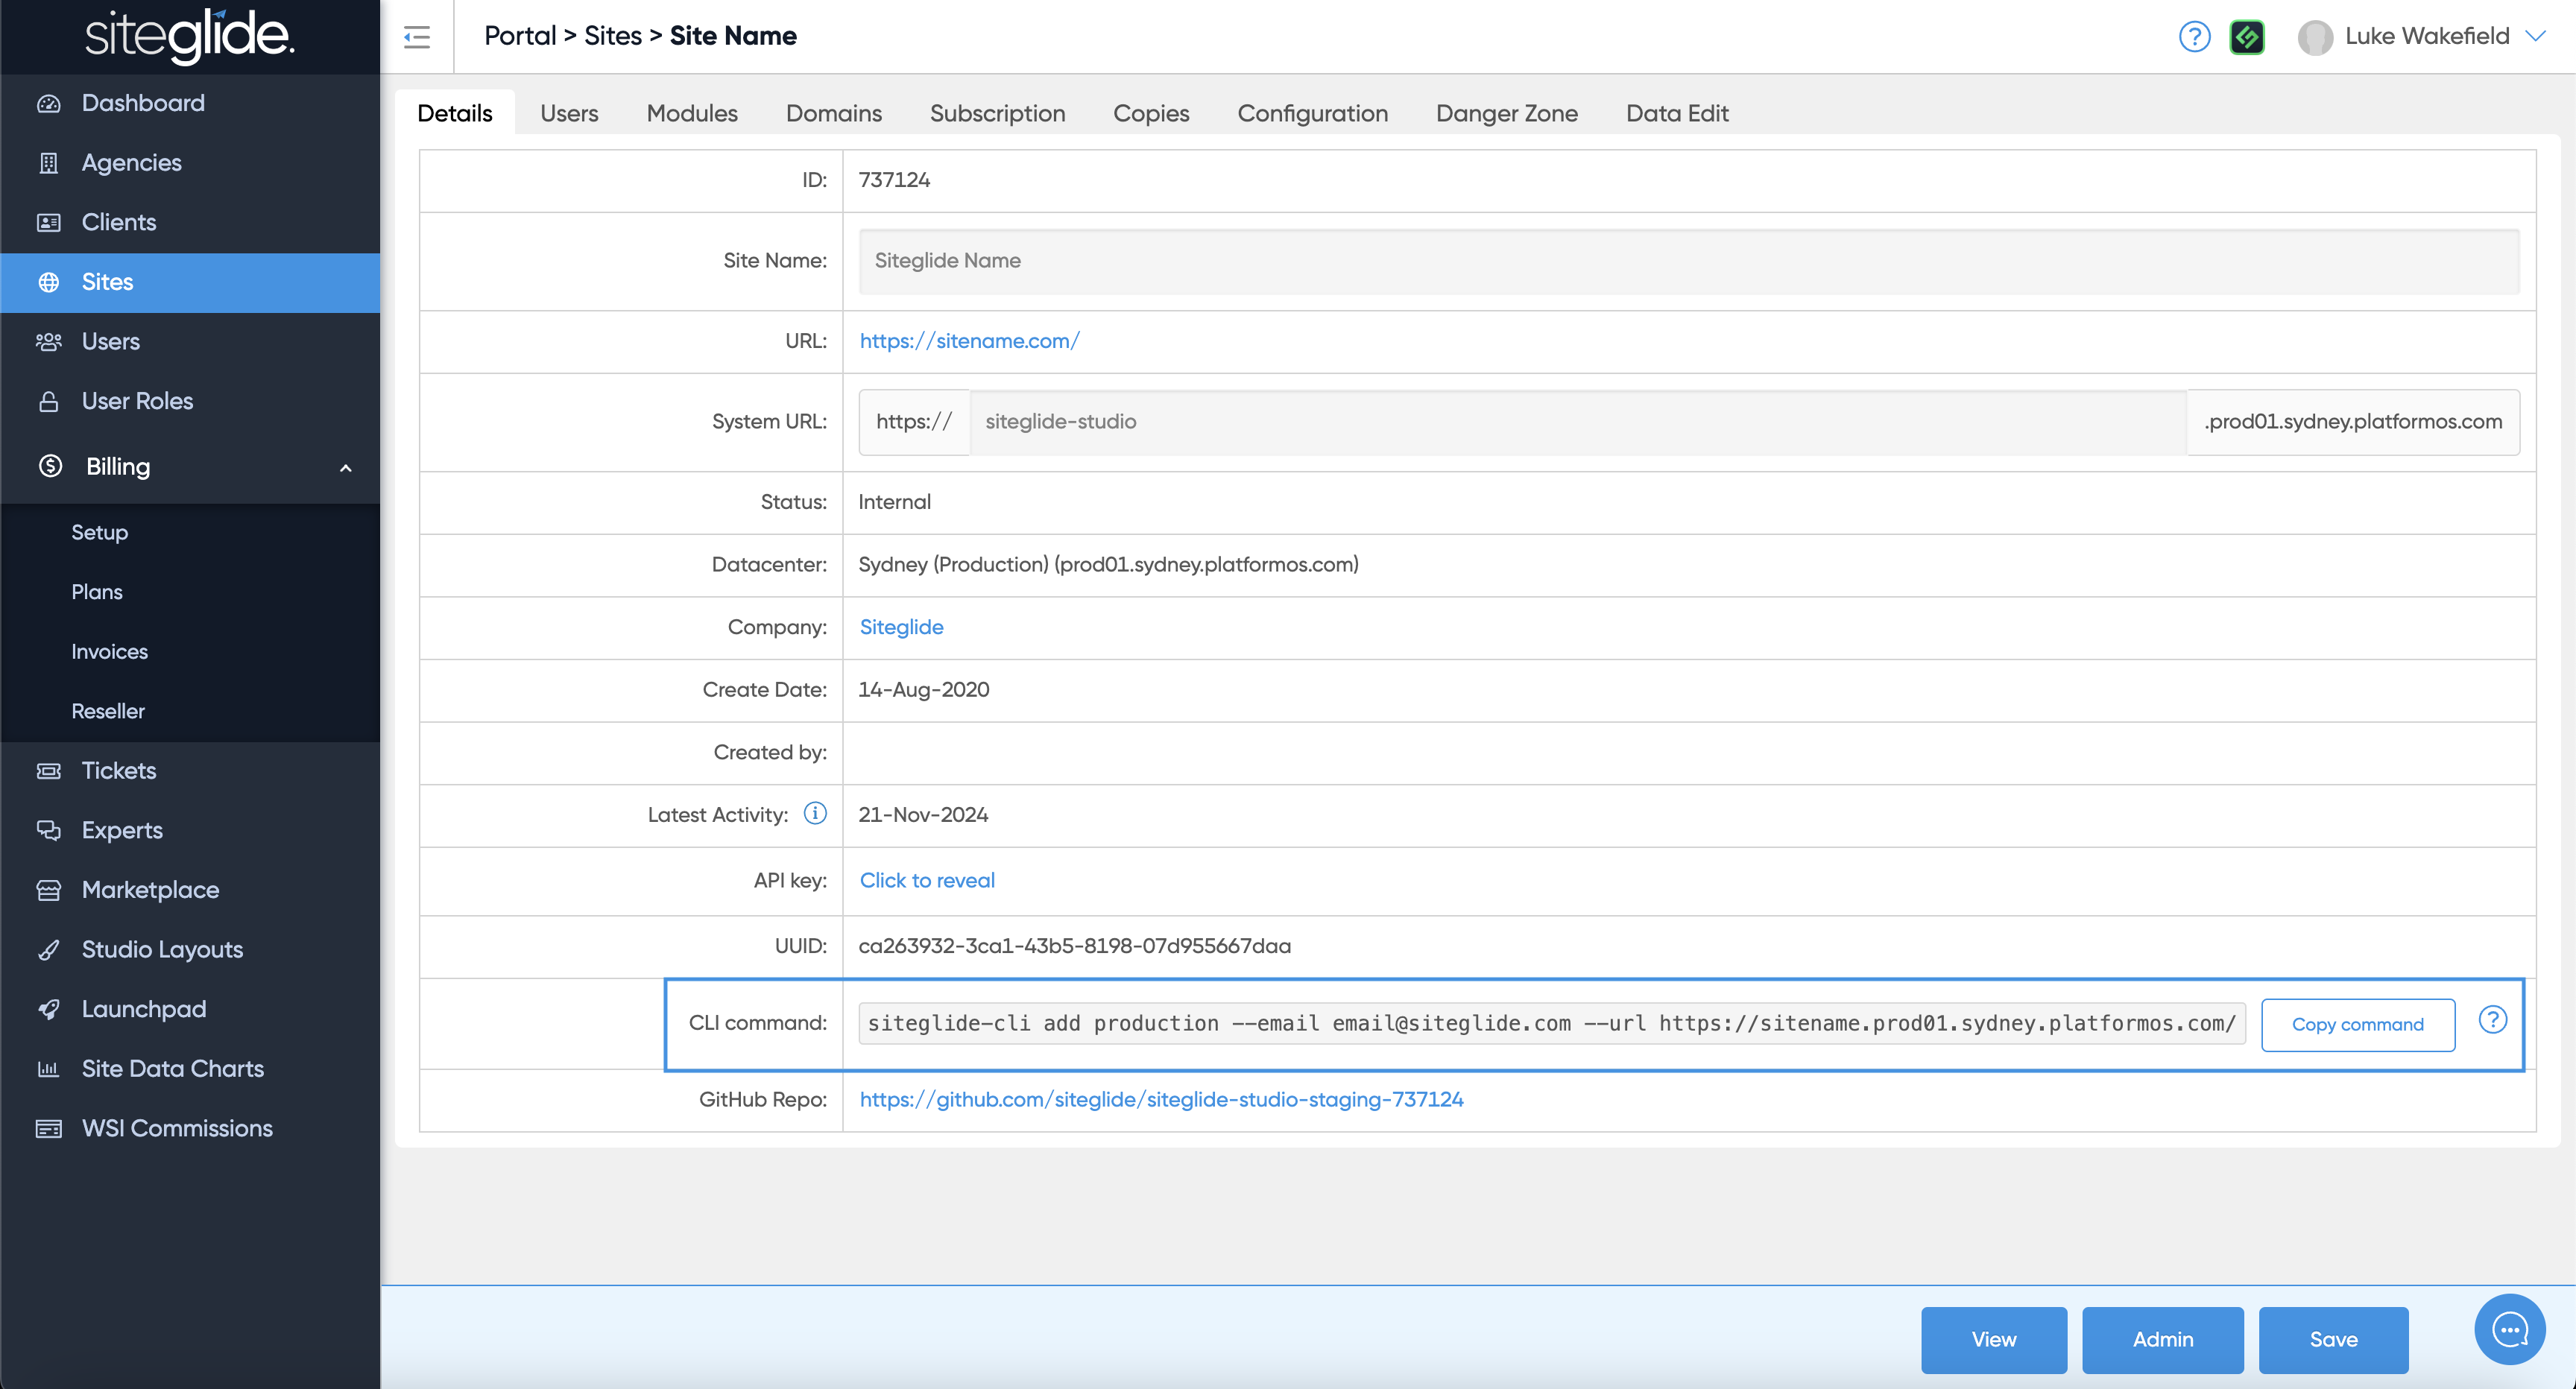
Task: Open the GitHub Repo link
Action: pos(1161,1099)
